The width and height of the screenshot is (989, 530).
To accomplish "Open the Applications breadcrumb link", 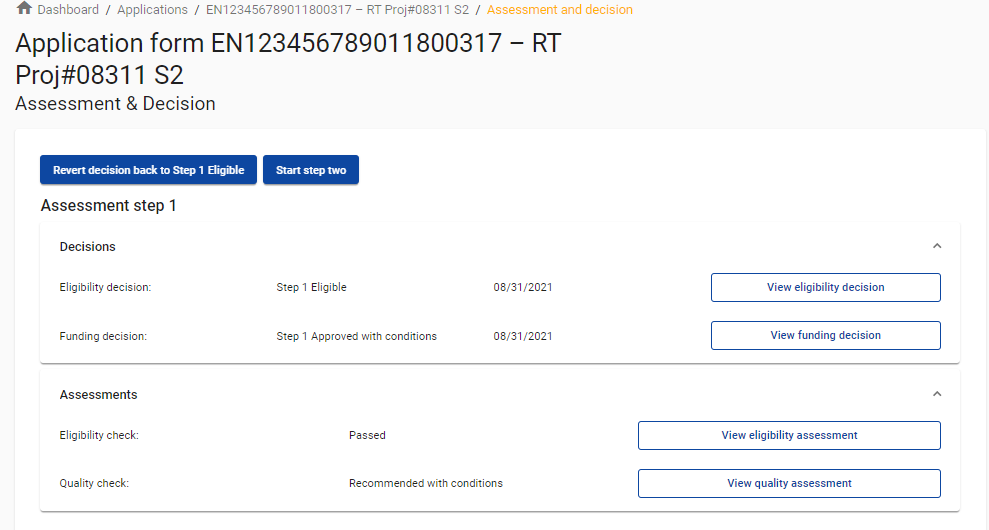I will 152,10.
